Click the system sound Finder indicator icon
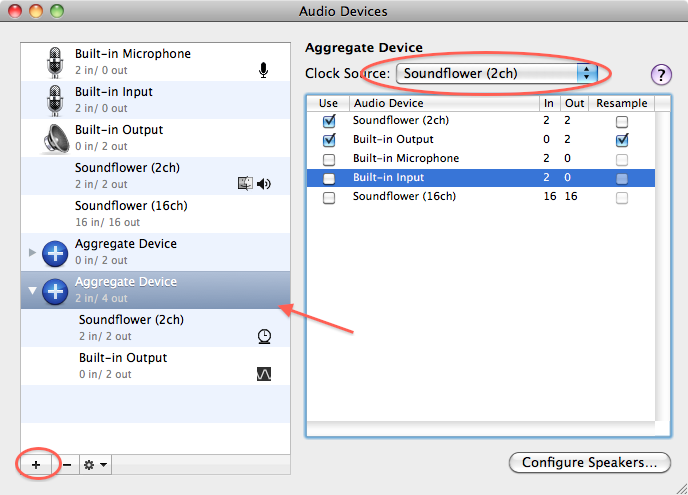This screenshot has height=495, width=688. click(x=245, y=183)
